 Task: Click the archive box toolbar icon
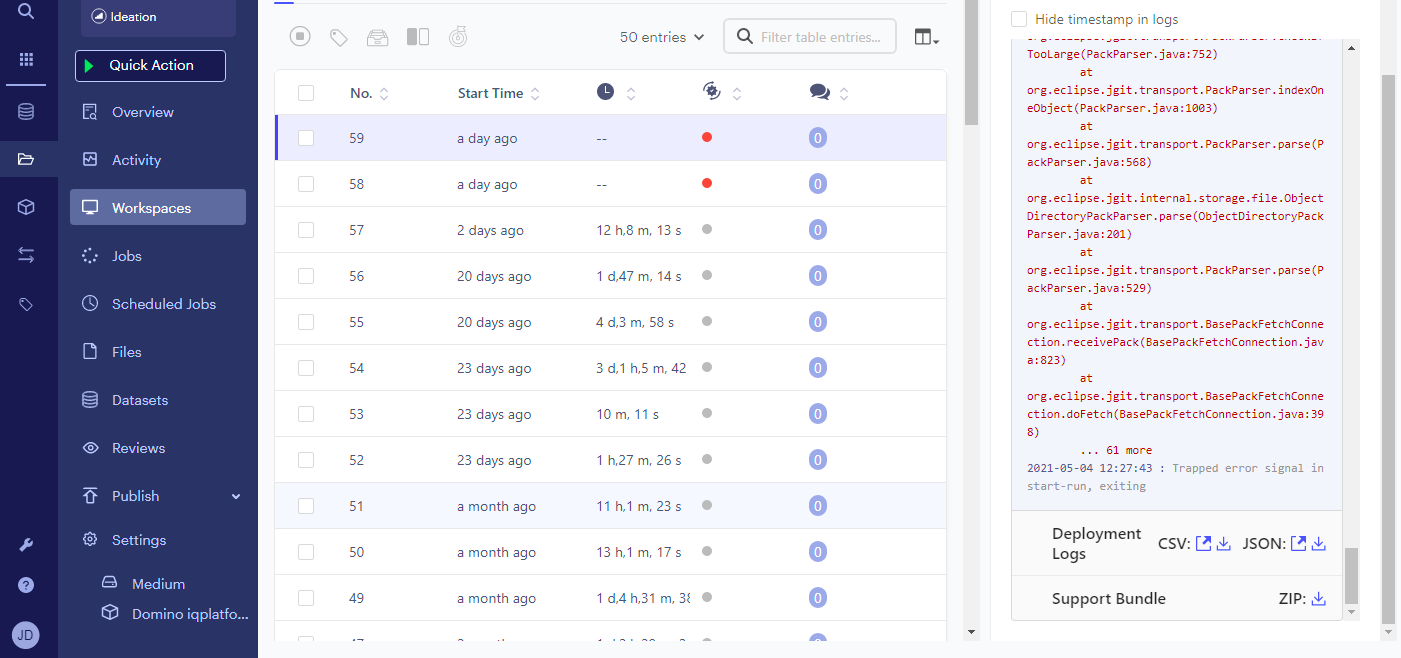point(377,37)
